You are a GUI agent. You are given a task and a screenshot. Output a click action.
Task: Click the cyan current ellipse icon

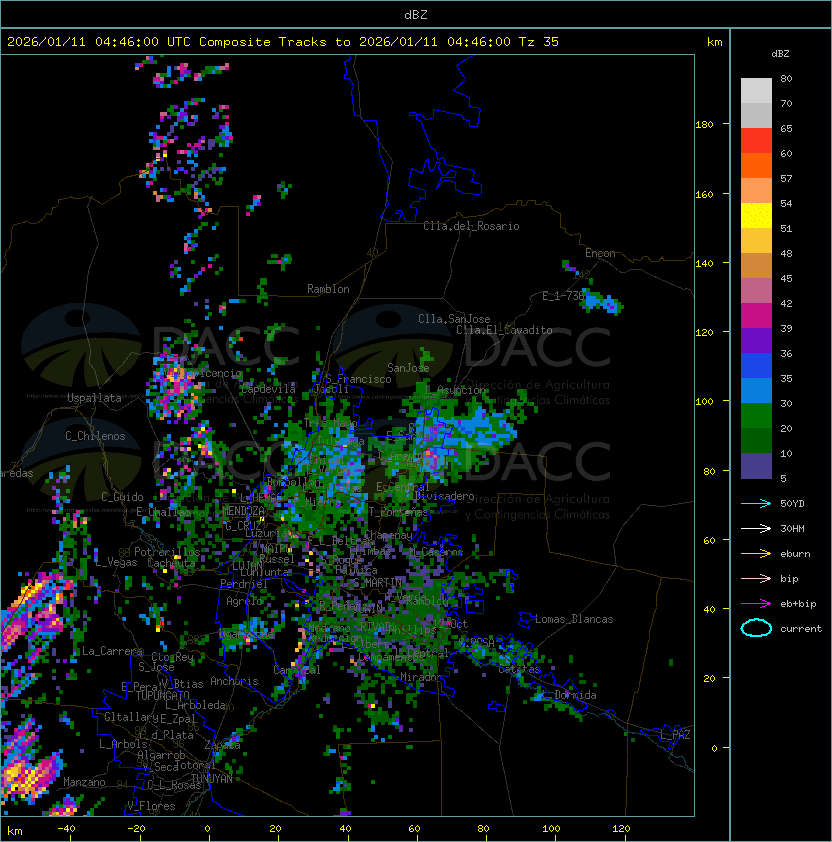coord(756,628)
